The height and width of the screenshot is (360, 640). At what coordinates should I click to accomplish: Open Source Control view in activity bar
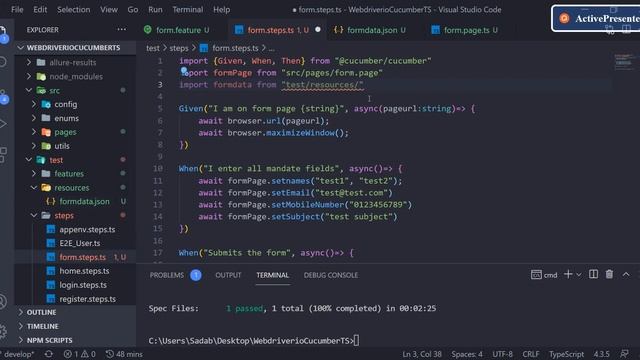(x=3, y=97)
